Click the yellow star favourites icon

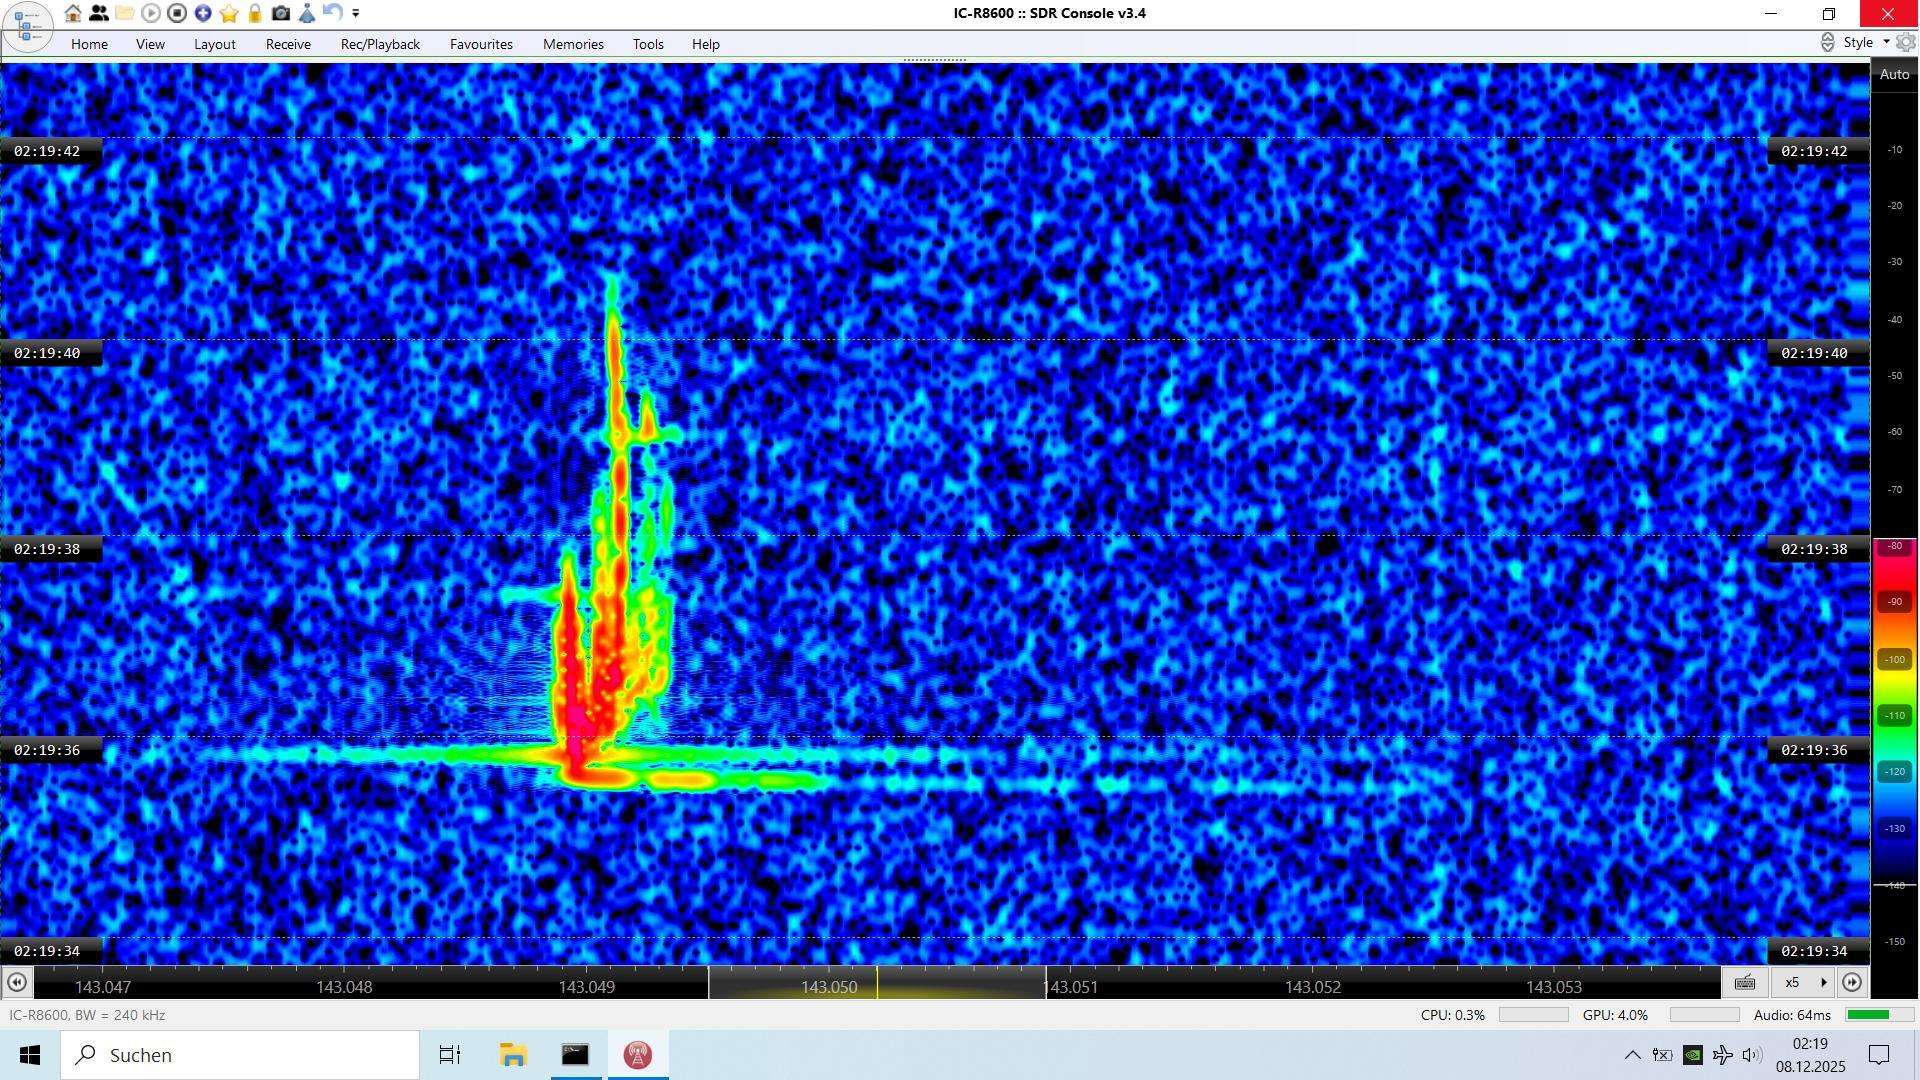click(x=229, y=13)
